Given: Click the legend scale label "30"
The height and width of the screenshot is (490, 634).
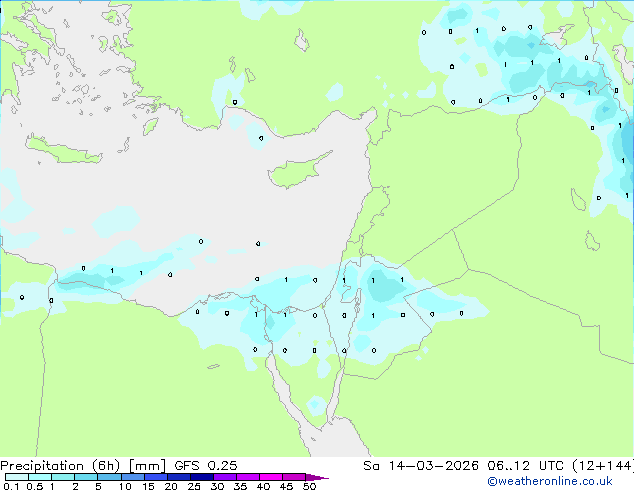Looking at the screenshot, I should click(217, 486).
